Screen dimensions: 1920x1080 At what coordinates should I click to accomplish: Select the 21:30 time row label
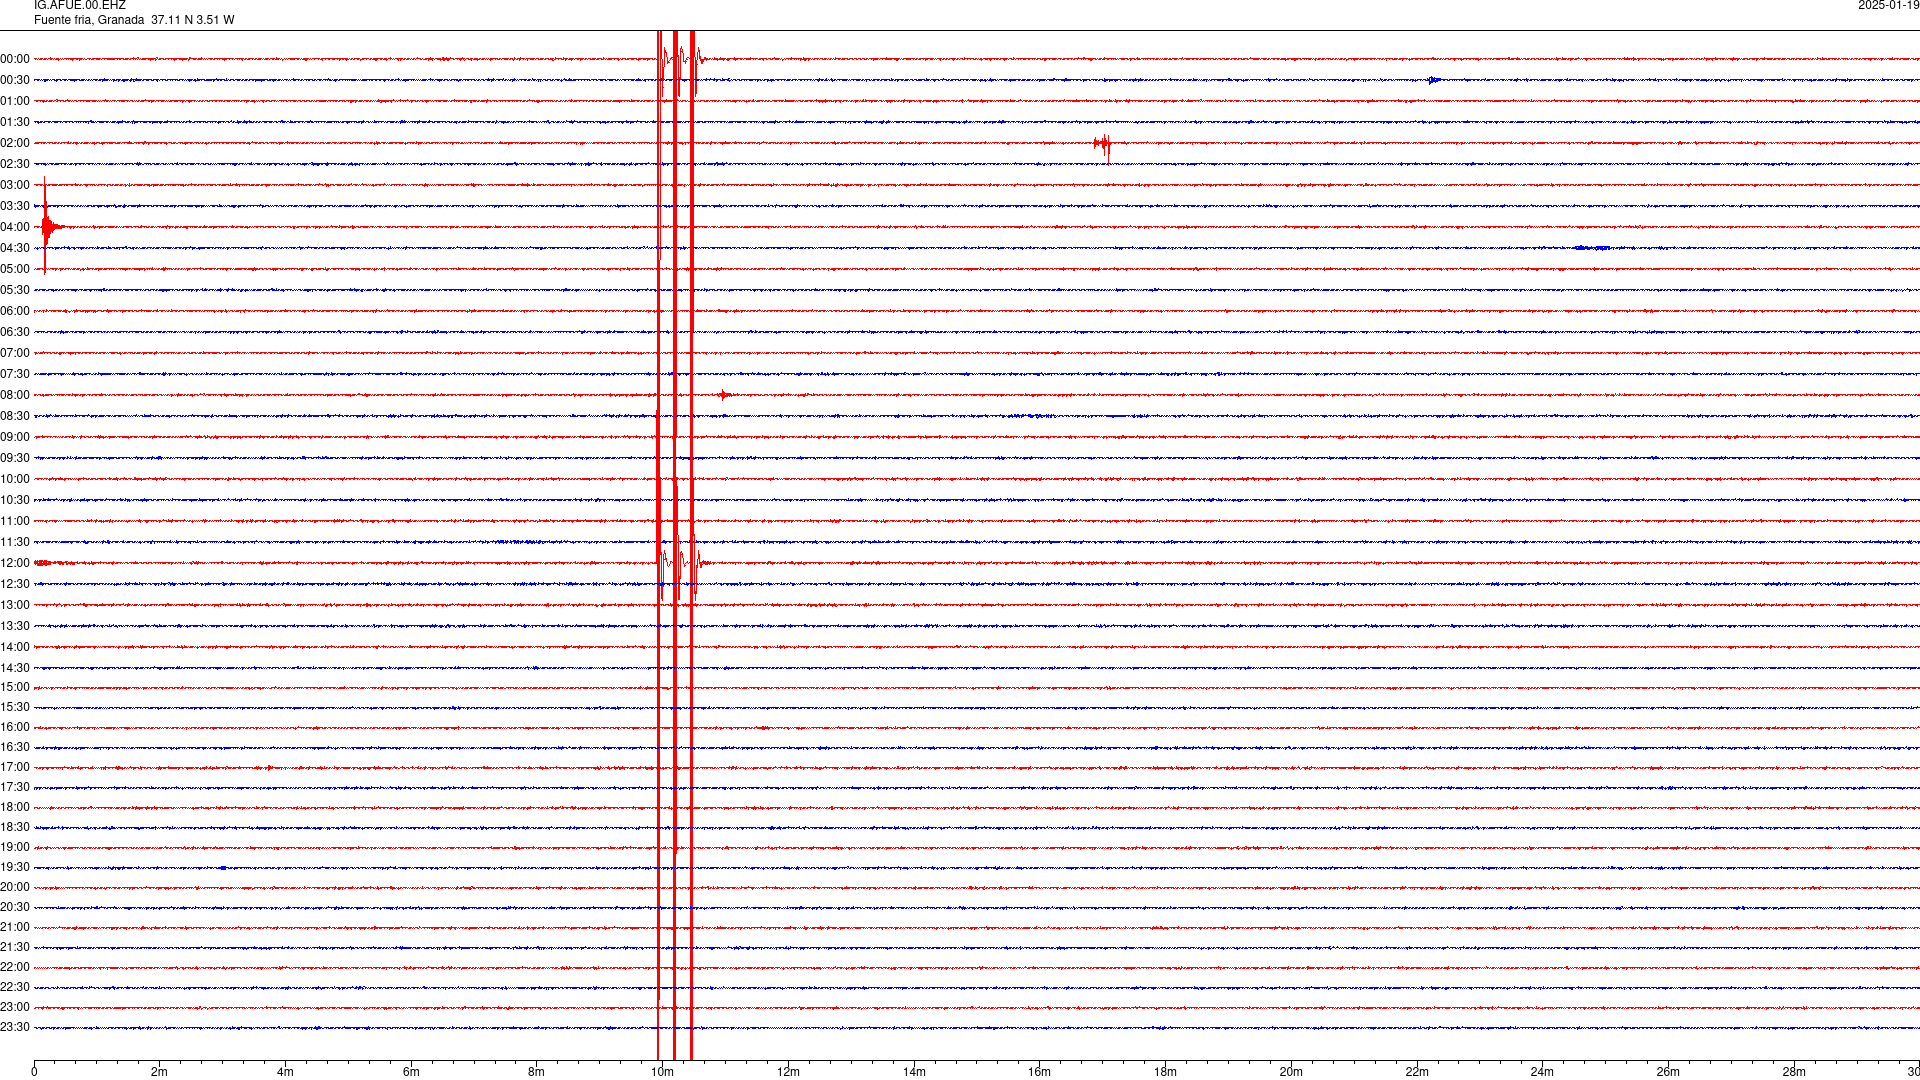[x=15, y=947]
